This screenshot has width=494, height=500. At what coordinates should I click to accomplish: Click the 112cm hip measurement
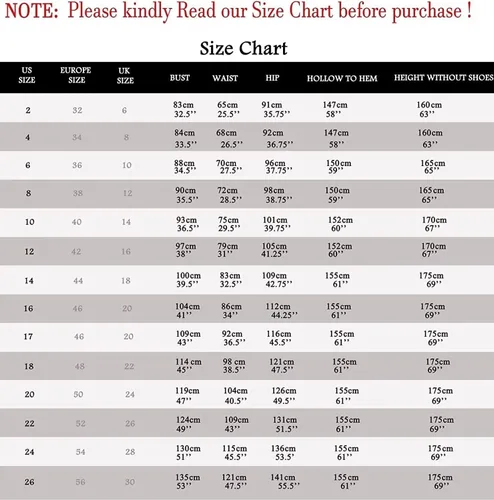(x=278, y=306)
